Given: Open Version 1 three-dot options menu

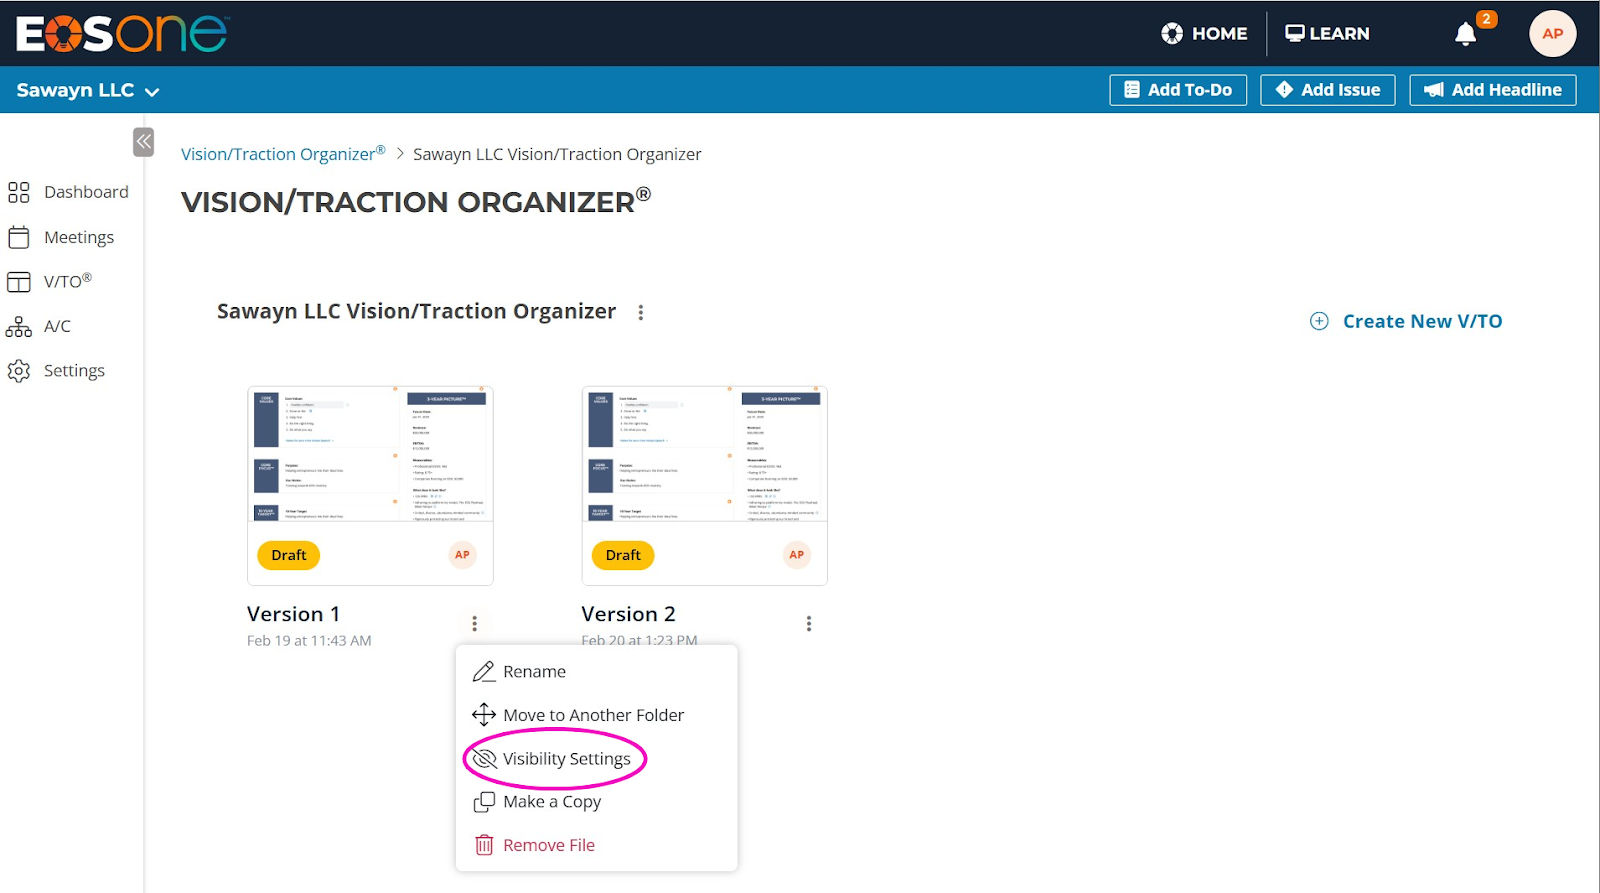Looking at the screenshot, I should 474,623.
